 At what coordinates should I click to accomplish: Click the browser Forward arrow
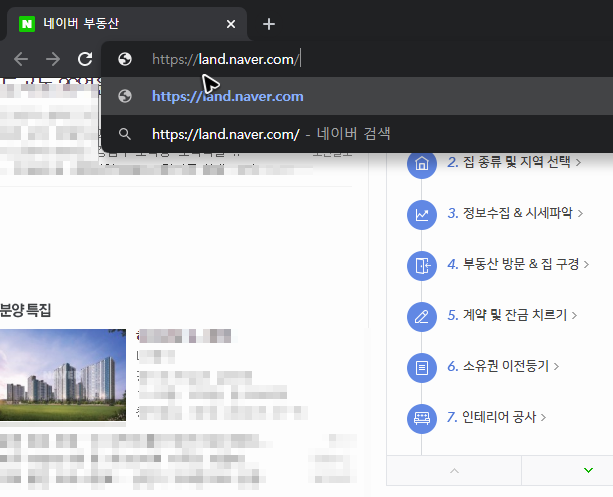click(x=53, y=59)
